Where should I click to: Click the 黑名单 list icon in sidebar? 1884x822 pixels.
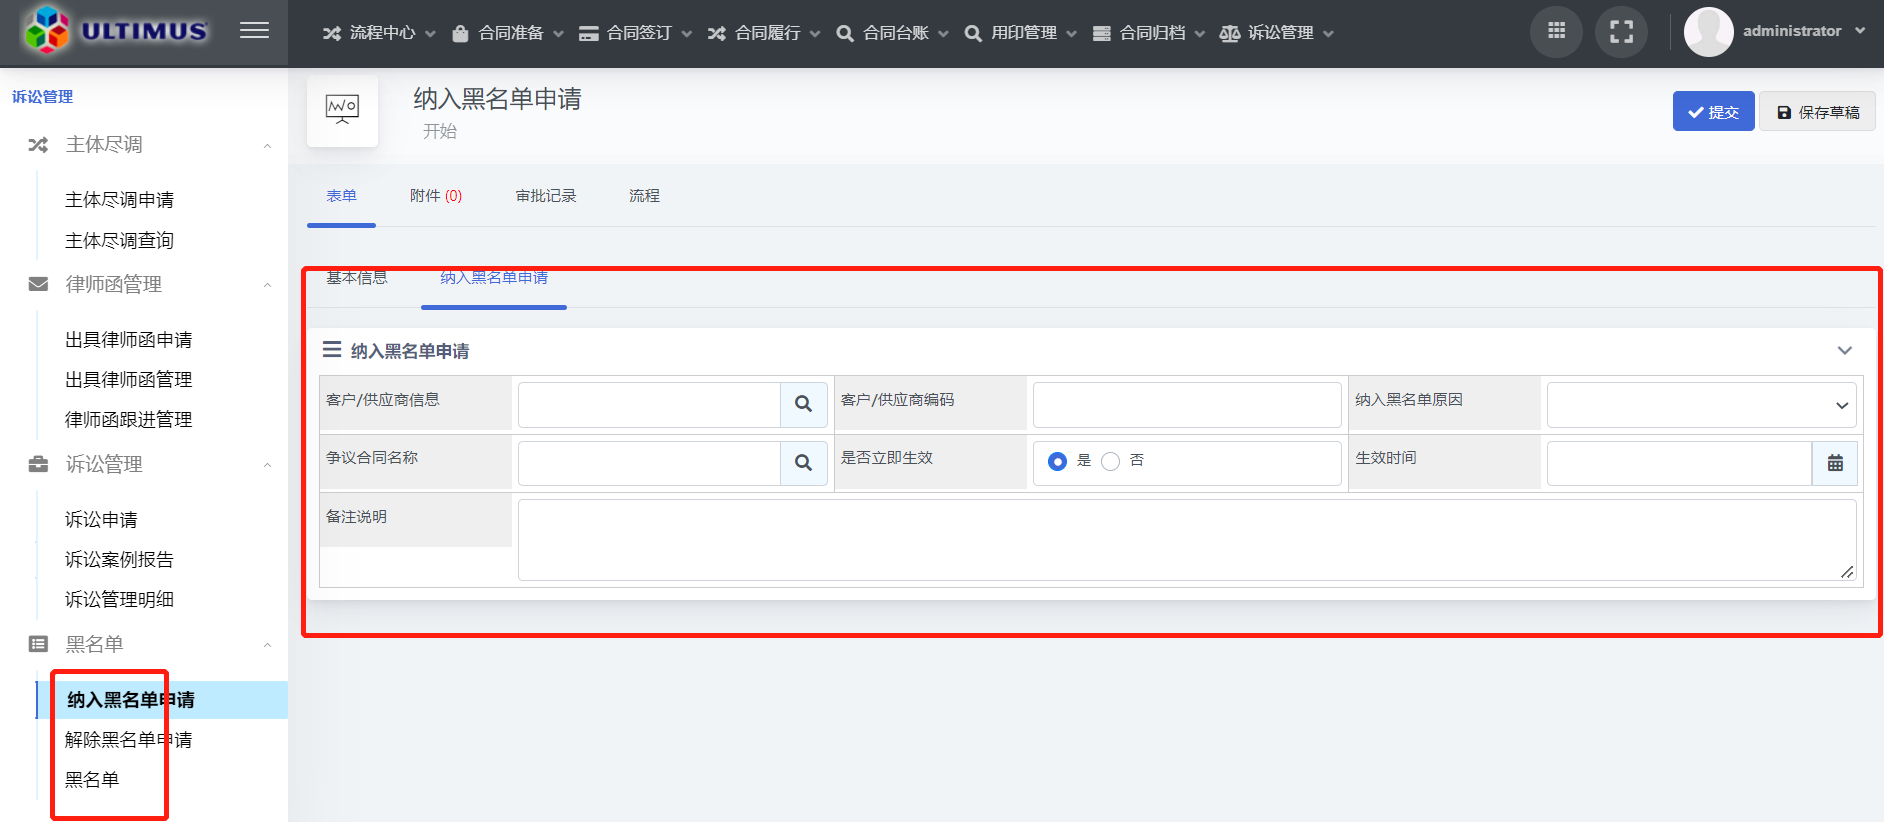pyautogui.click(x=38, y=644)
